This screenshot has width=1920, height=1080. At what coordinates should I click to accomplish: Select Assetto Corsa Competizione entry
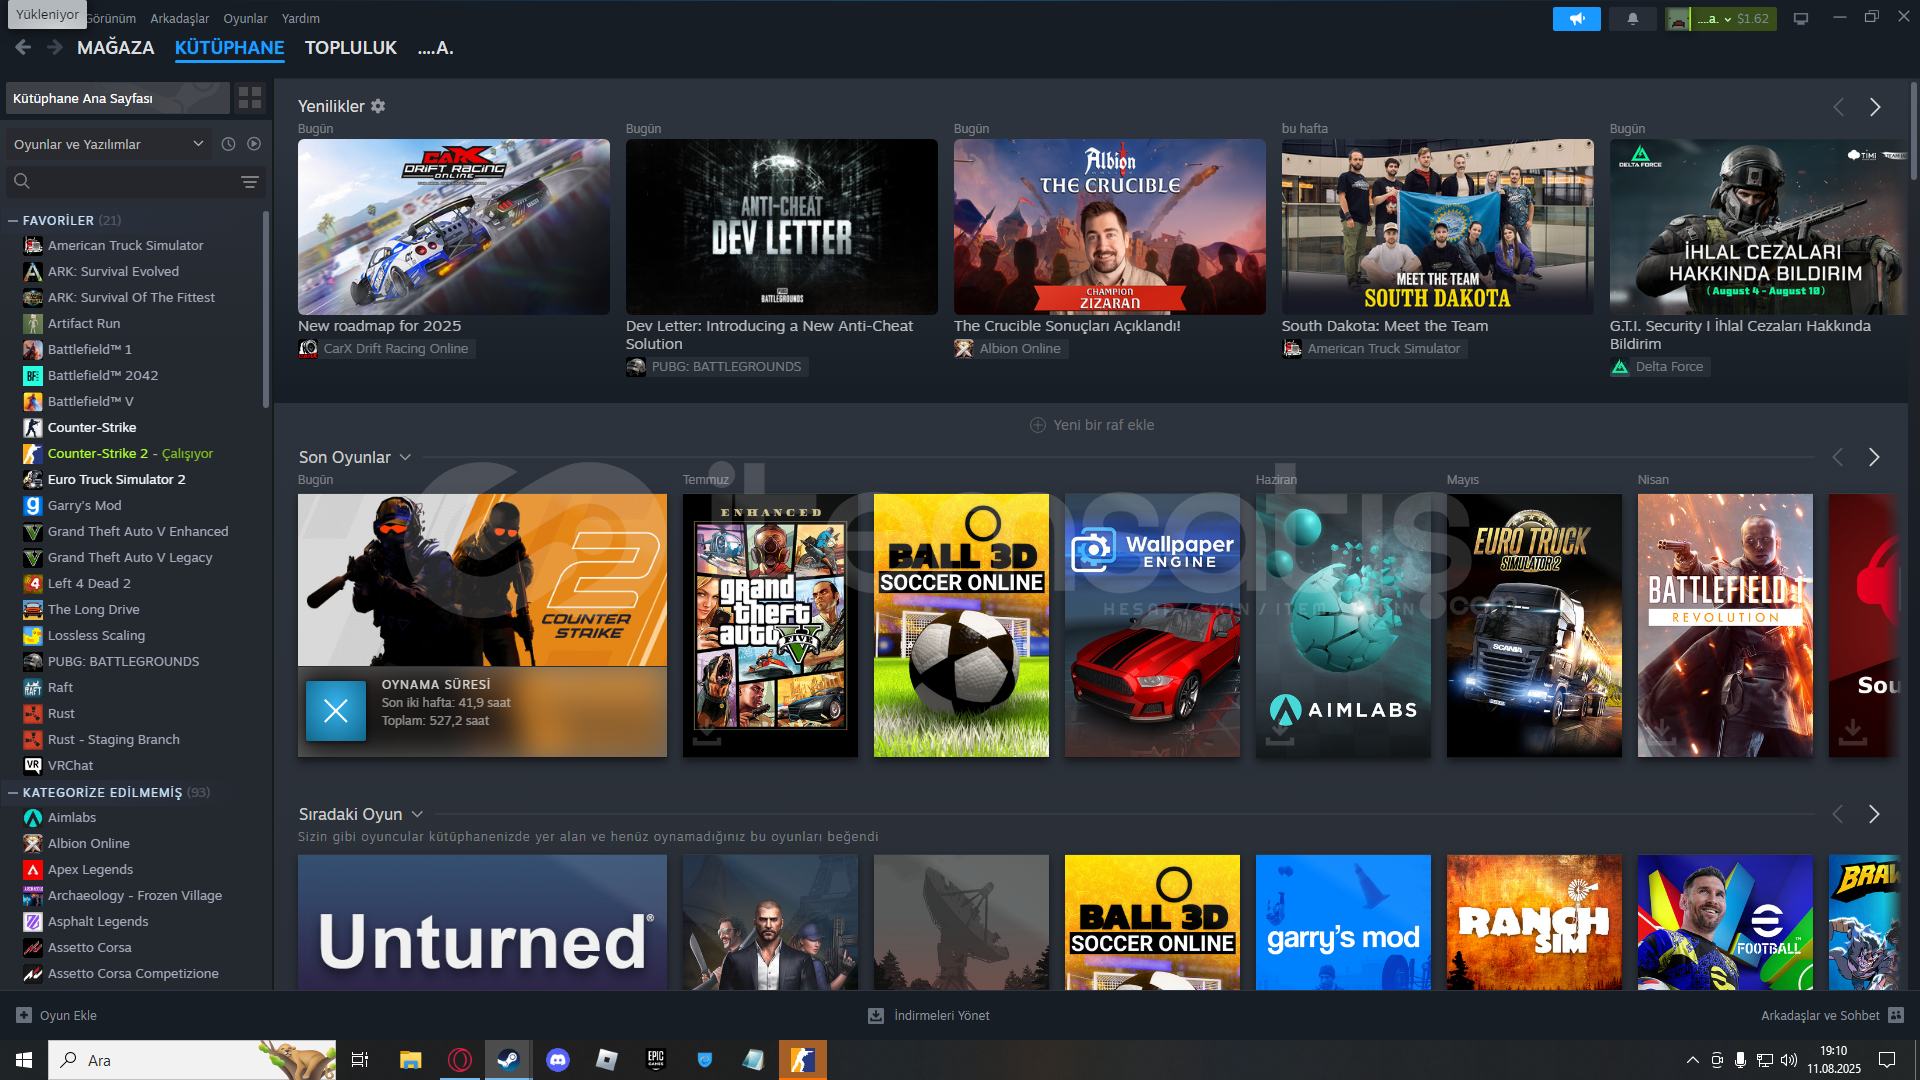click(133, 973)
